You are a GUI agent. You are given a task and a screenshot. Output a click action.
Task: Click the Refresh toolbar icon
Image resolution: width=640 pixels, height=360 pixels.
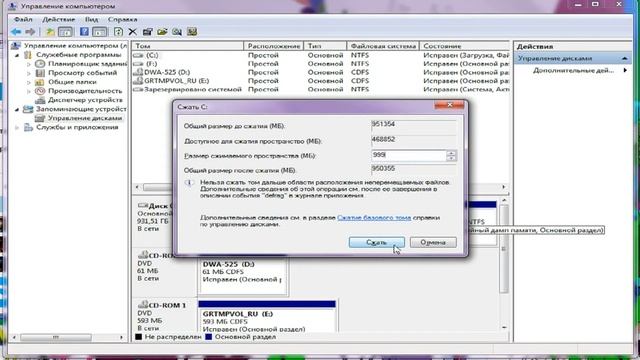pos(118,31)
